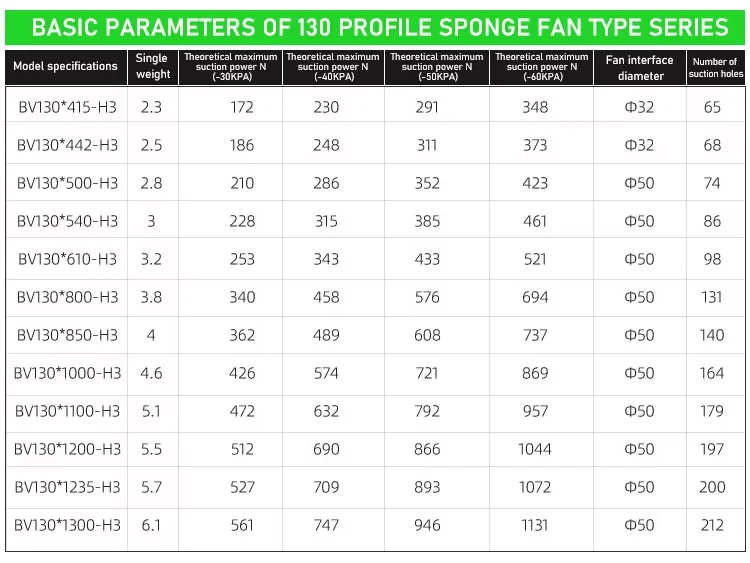Image resolution: width=750 pixels, height=563 pixels.
Task: Click the Φ32 cell in the BV130*442-H3 row
Action: (x=639, y=145)
